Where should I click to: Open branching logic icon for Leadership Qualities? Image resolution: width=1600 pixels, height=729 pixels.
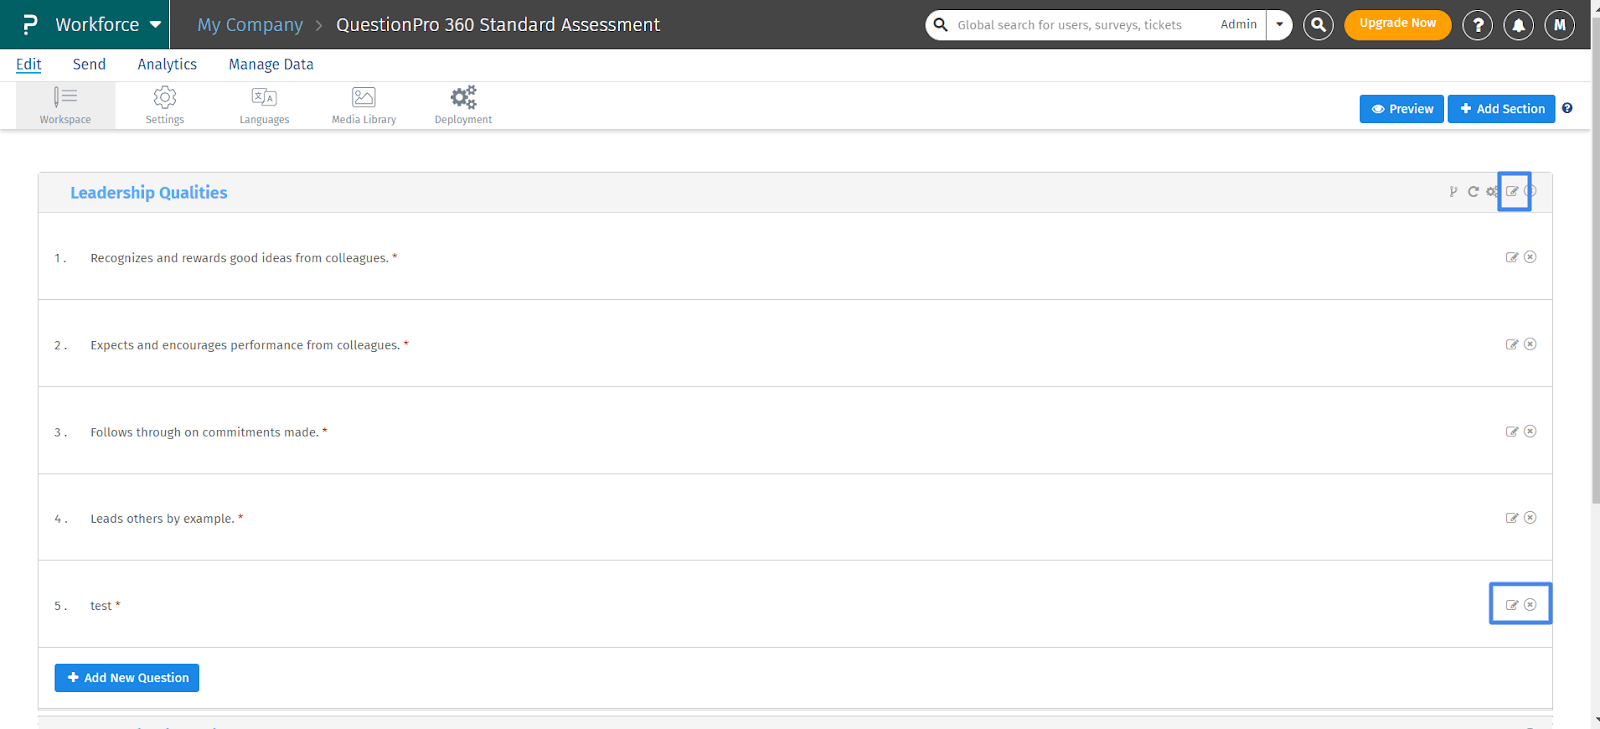[1453, 192]
